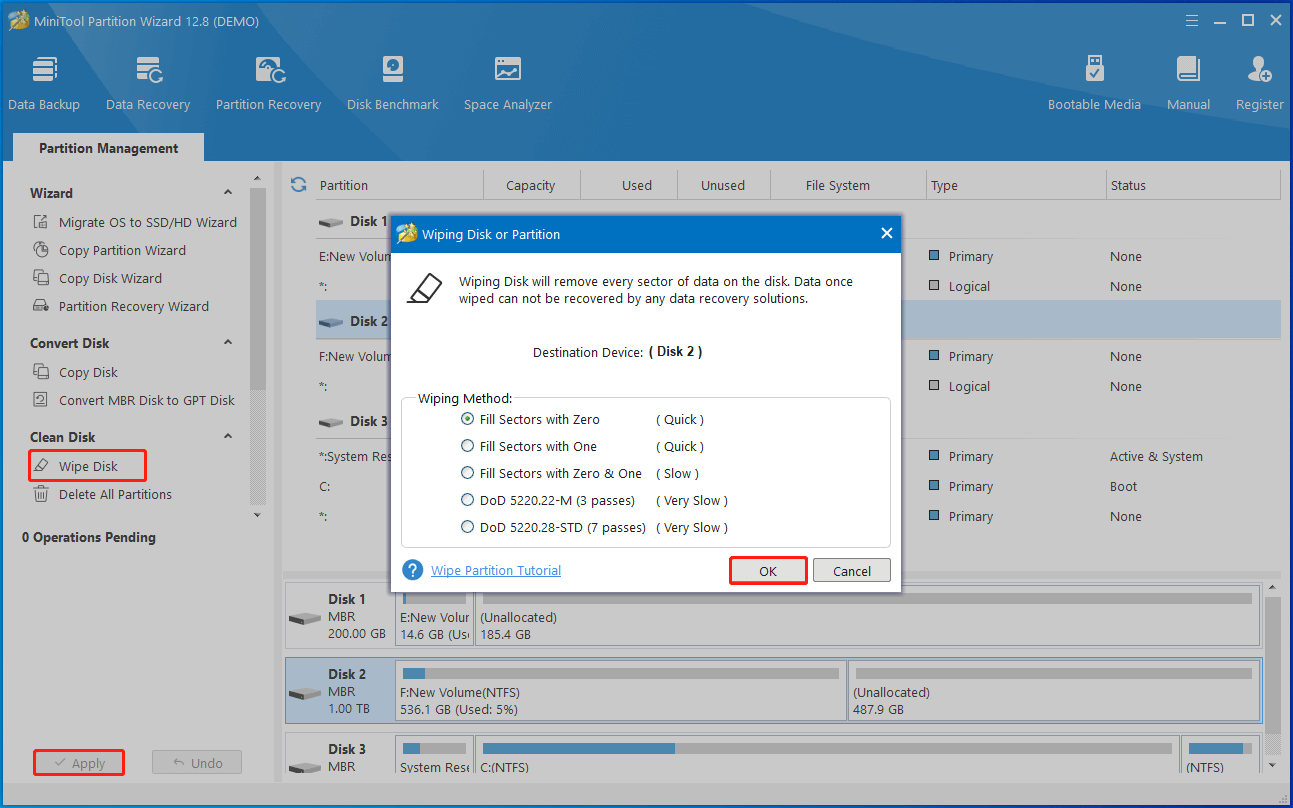Image resolution: width=1293 pixels, height=808 pixels.
Task: Select *:System Reserved partition row
Action: (x=798, y=456)
